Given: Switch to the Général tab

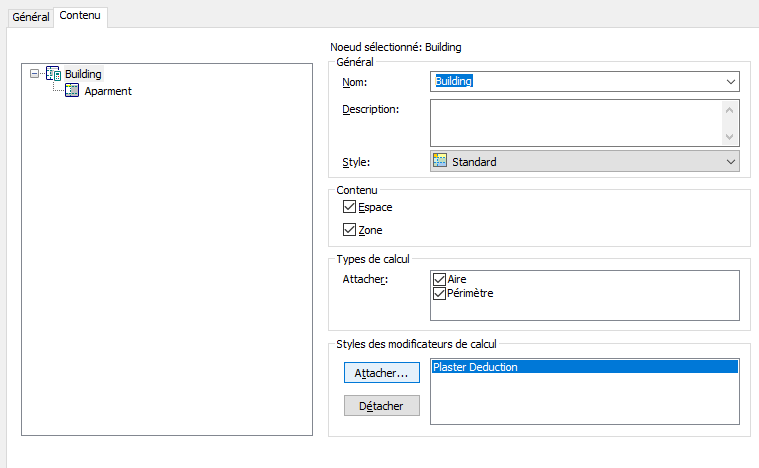Looking at the screenshot, I should click(30, 17).
